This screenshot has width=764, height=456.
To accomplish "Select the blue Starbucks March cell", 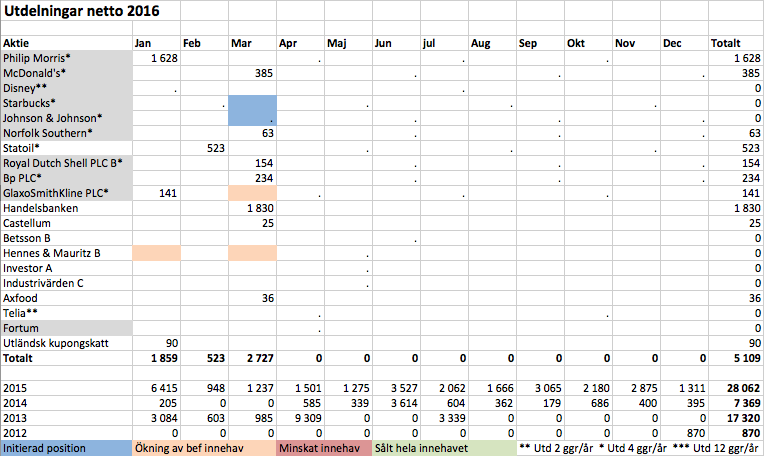I will coord(252,103).
